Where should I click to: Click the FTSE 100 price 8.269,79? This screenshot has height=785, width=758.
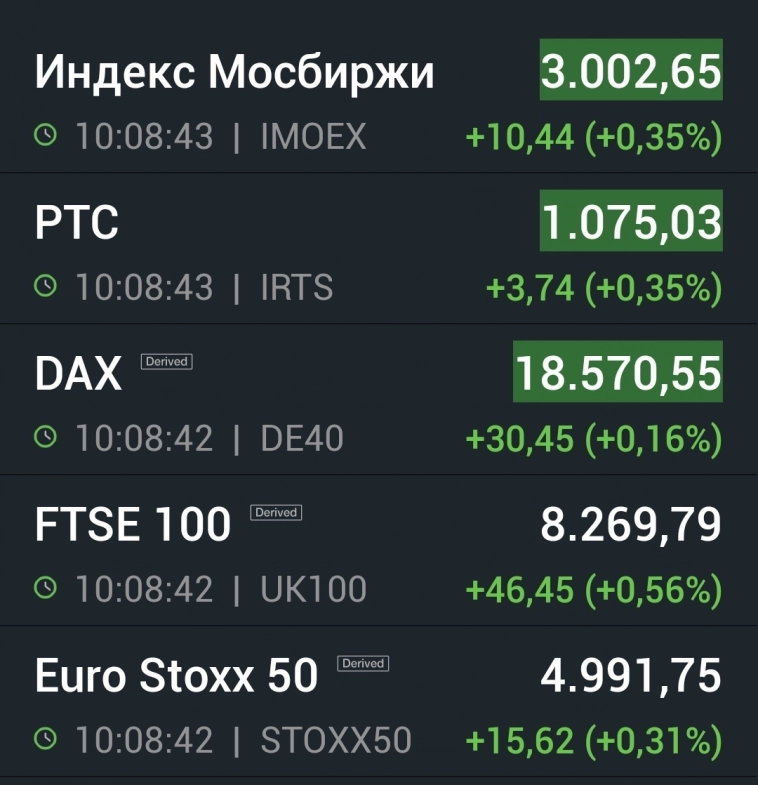[x=631, y=525]
